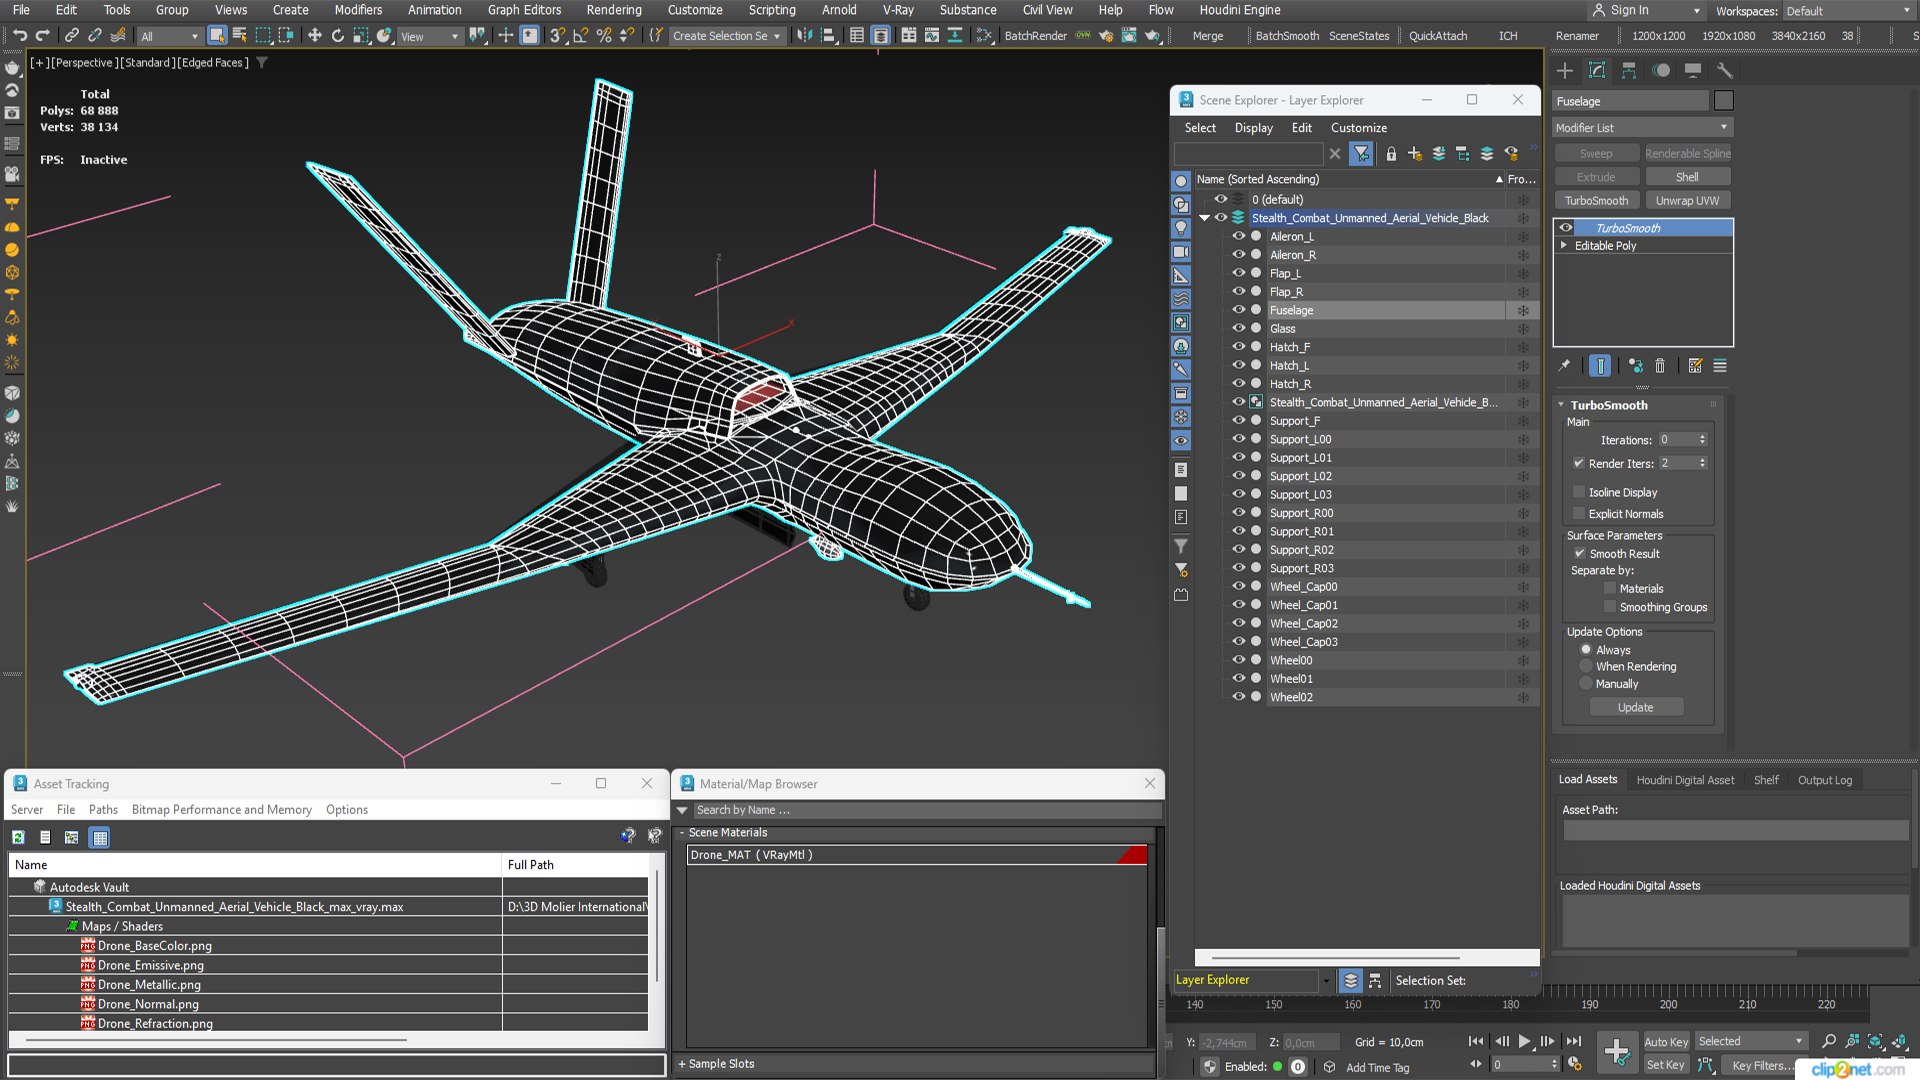Open Display menu in Scene Explorer
Screen dimensions: 1920x1080
(x=1253, y=128)
